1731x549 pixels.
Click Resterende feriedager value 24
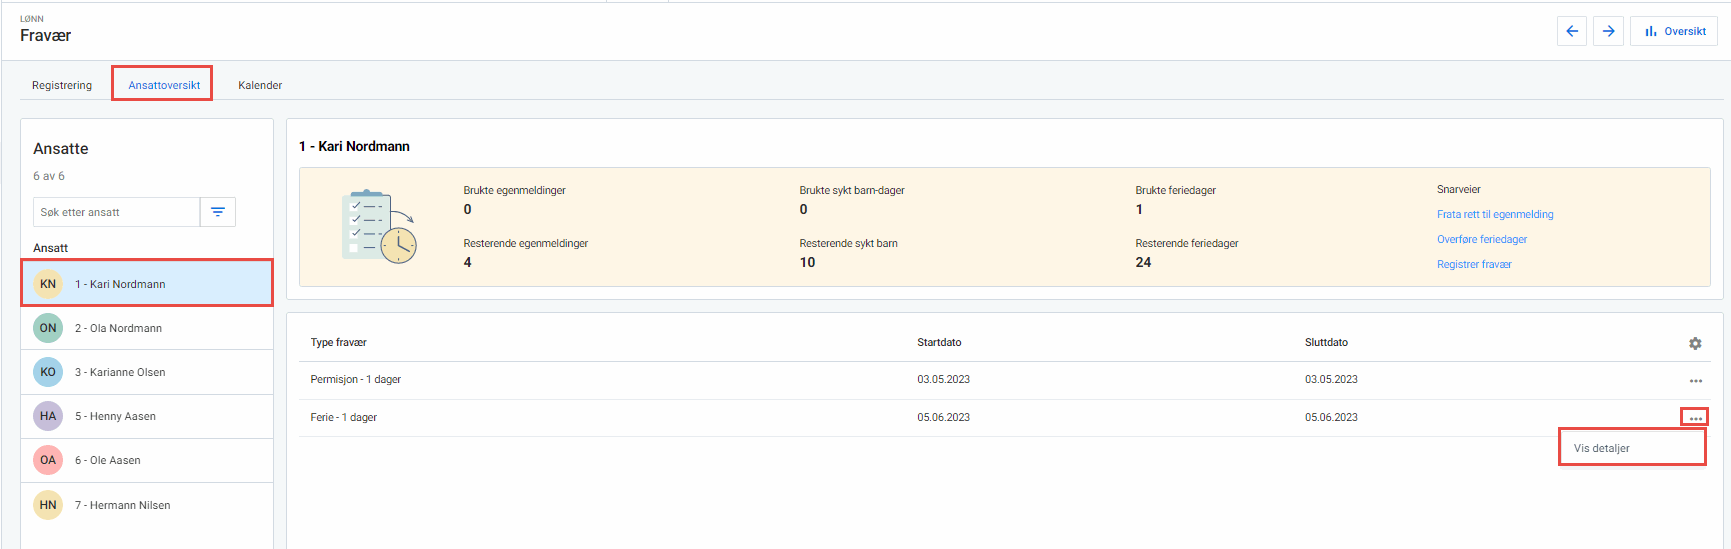coord(1143,262)
